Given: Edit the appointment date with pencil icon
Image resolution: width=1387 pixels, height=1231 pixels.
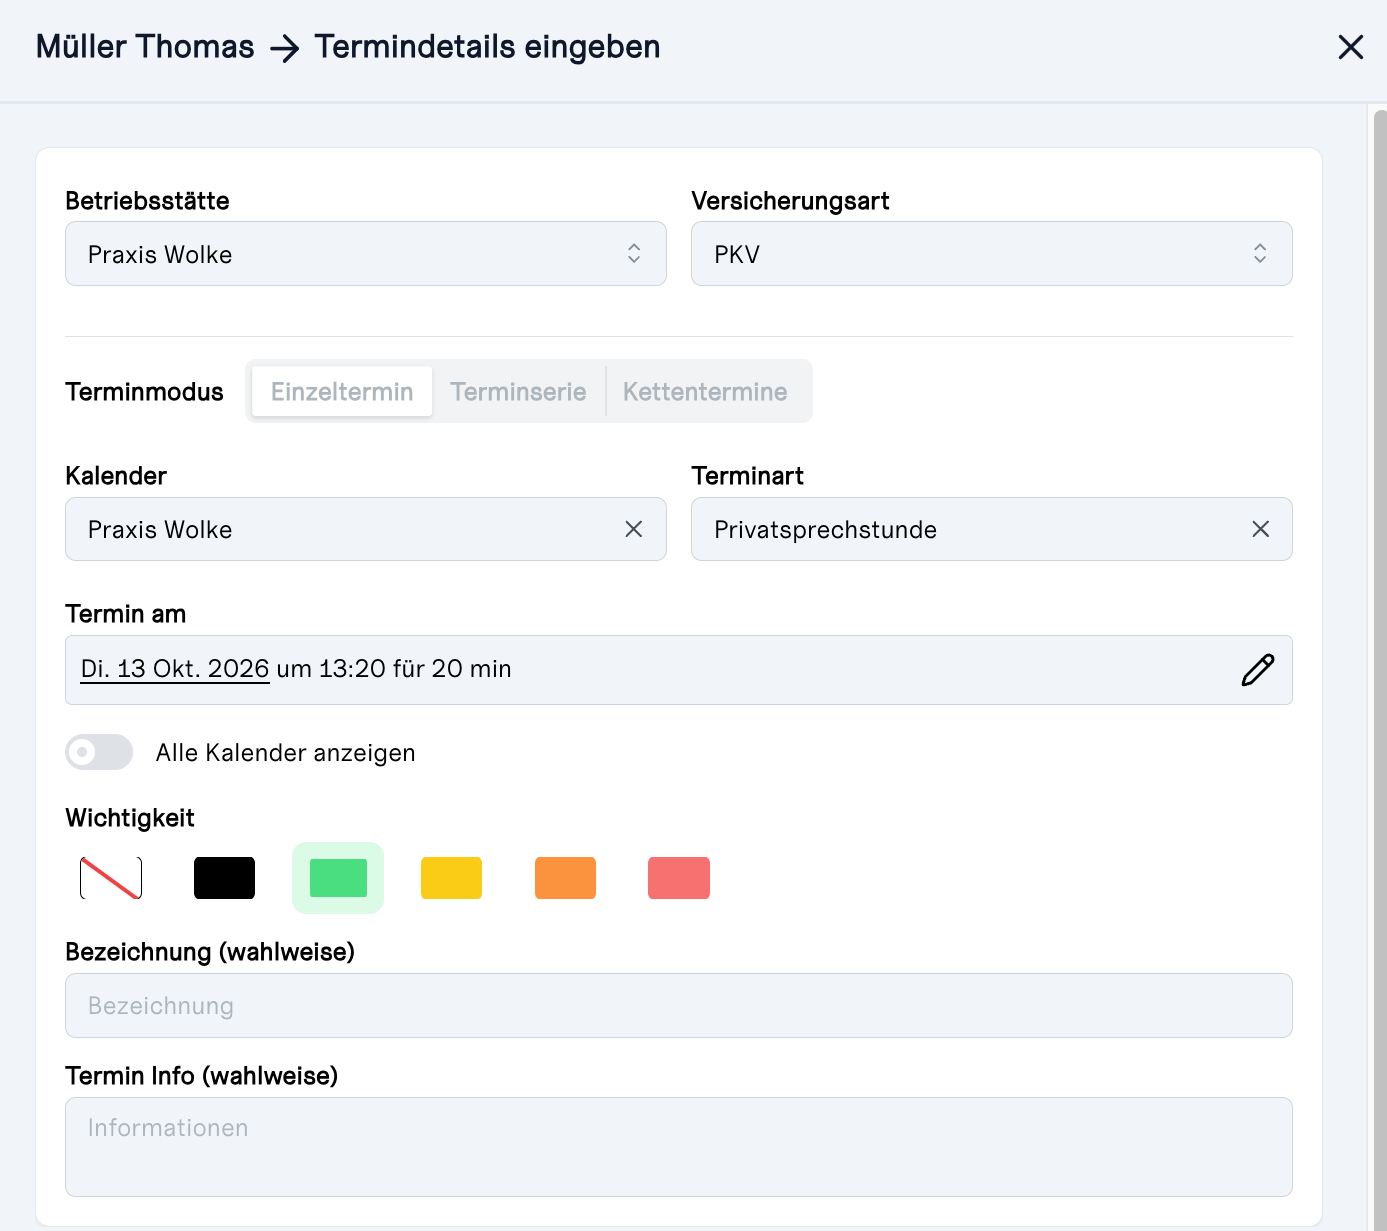Looking at the screenshot, I should (x=1257, y=670).
